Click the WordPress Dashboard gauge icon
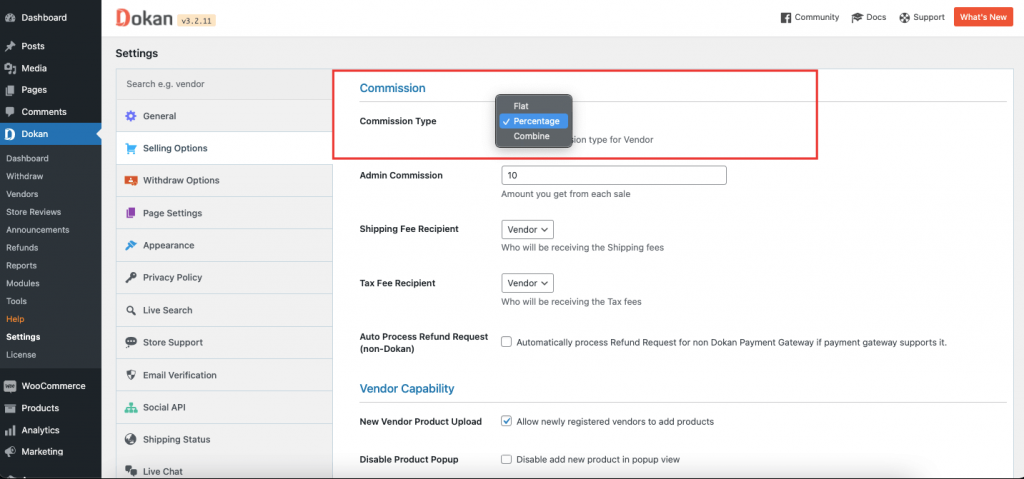 pos(10,18)
